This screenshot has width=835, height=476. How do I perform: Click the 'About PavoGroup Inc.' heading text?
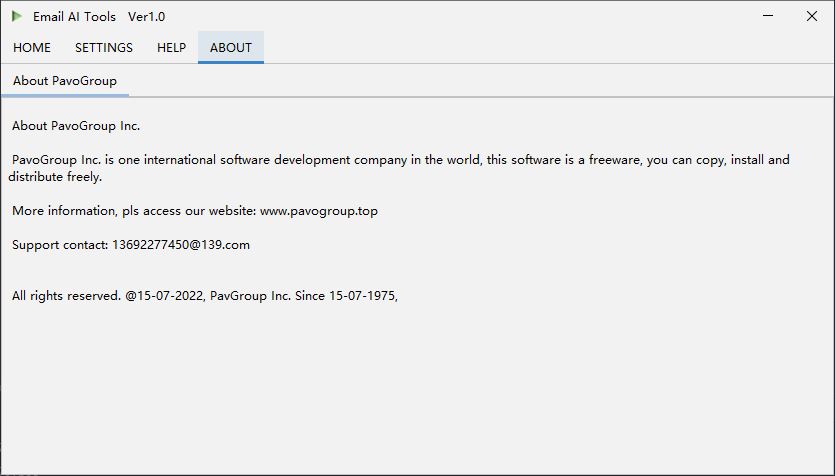(x=76, y=126)
